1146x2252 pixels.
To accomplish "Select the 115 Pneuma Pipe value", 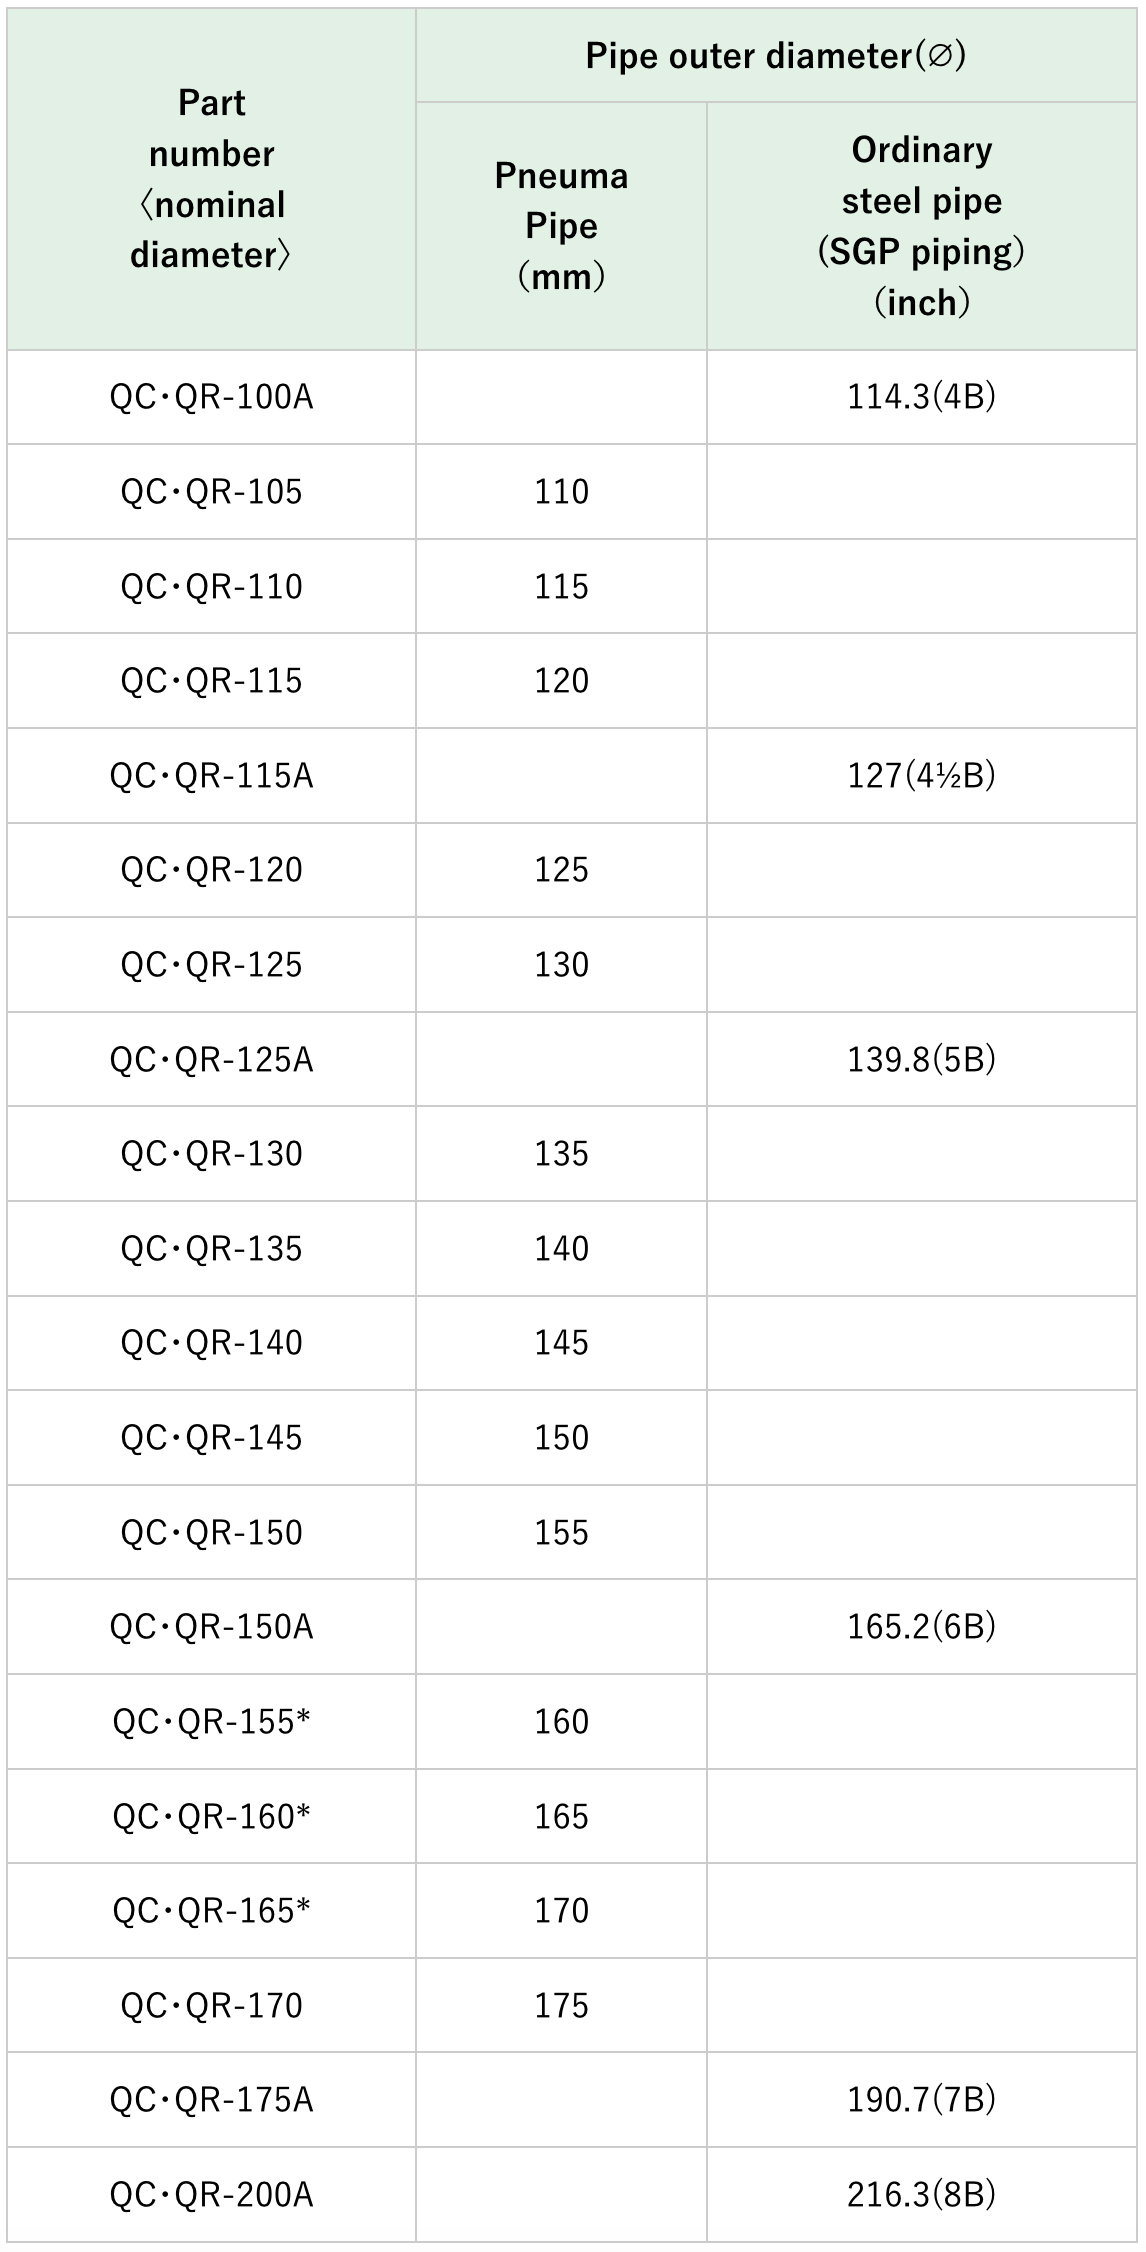I will pyautogui.click(x=561, y=586).
